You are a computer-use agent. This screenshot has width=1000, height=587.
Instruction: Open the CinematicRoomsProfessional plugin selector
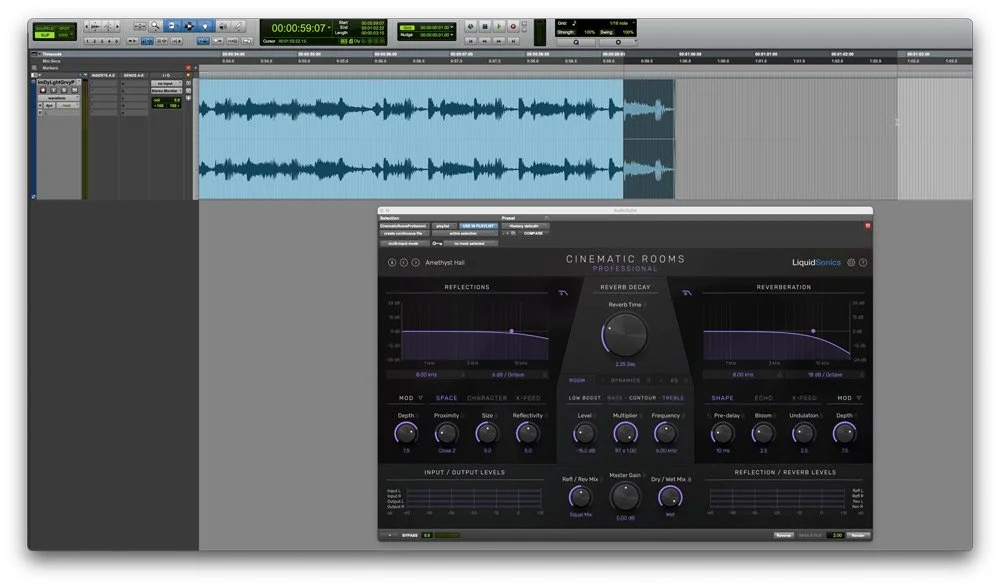click(404, 226)
